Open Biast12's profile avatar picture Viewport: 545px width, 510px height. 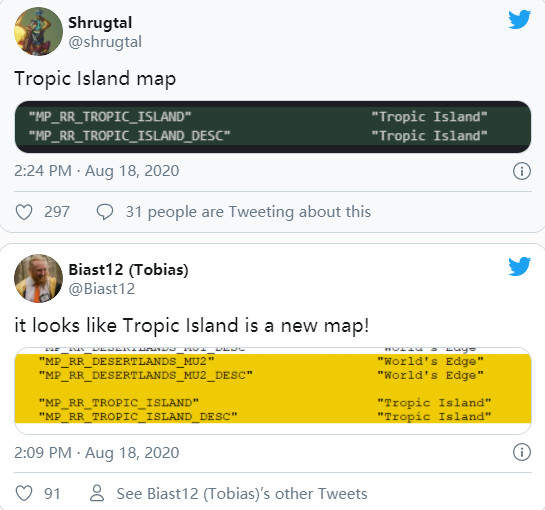[x=38, y=278]
